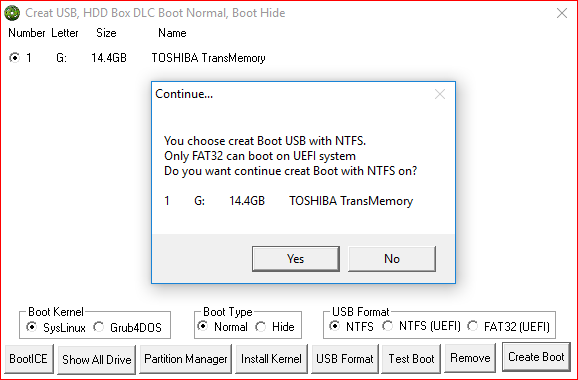Start Create Boot

click(536, 357)
